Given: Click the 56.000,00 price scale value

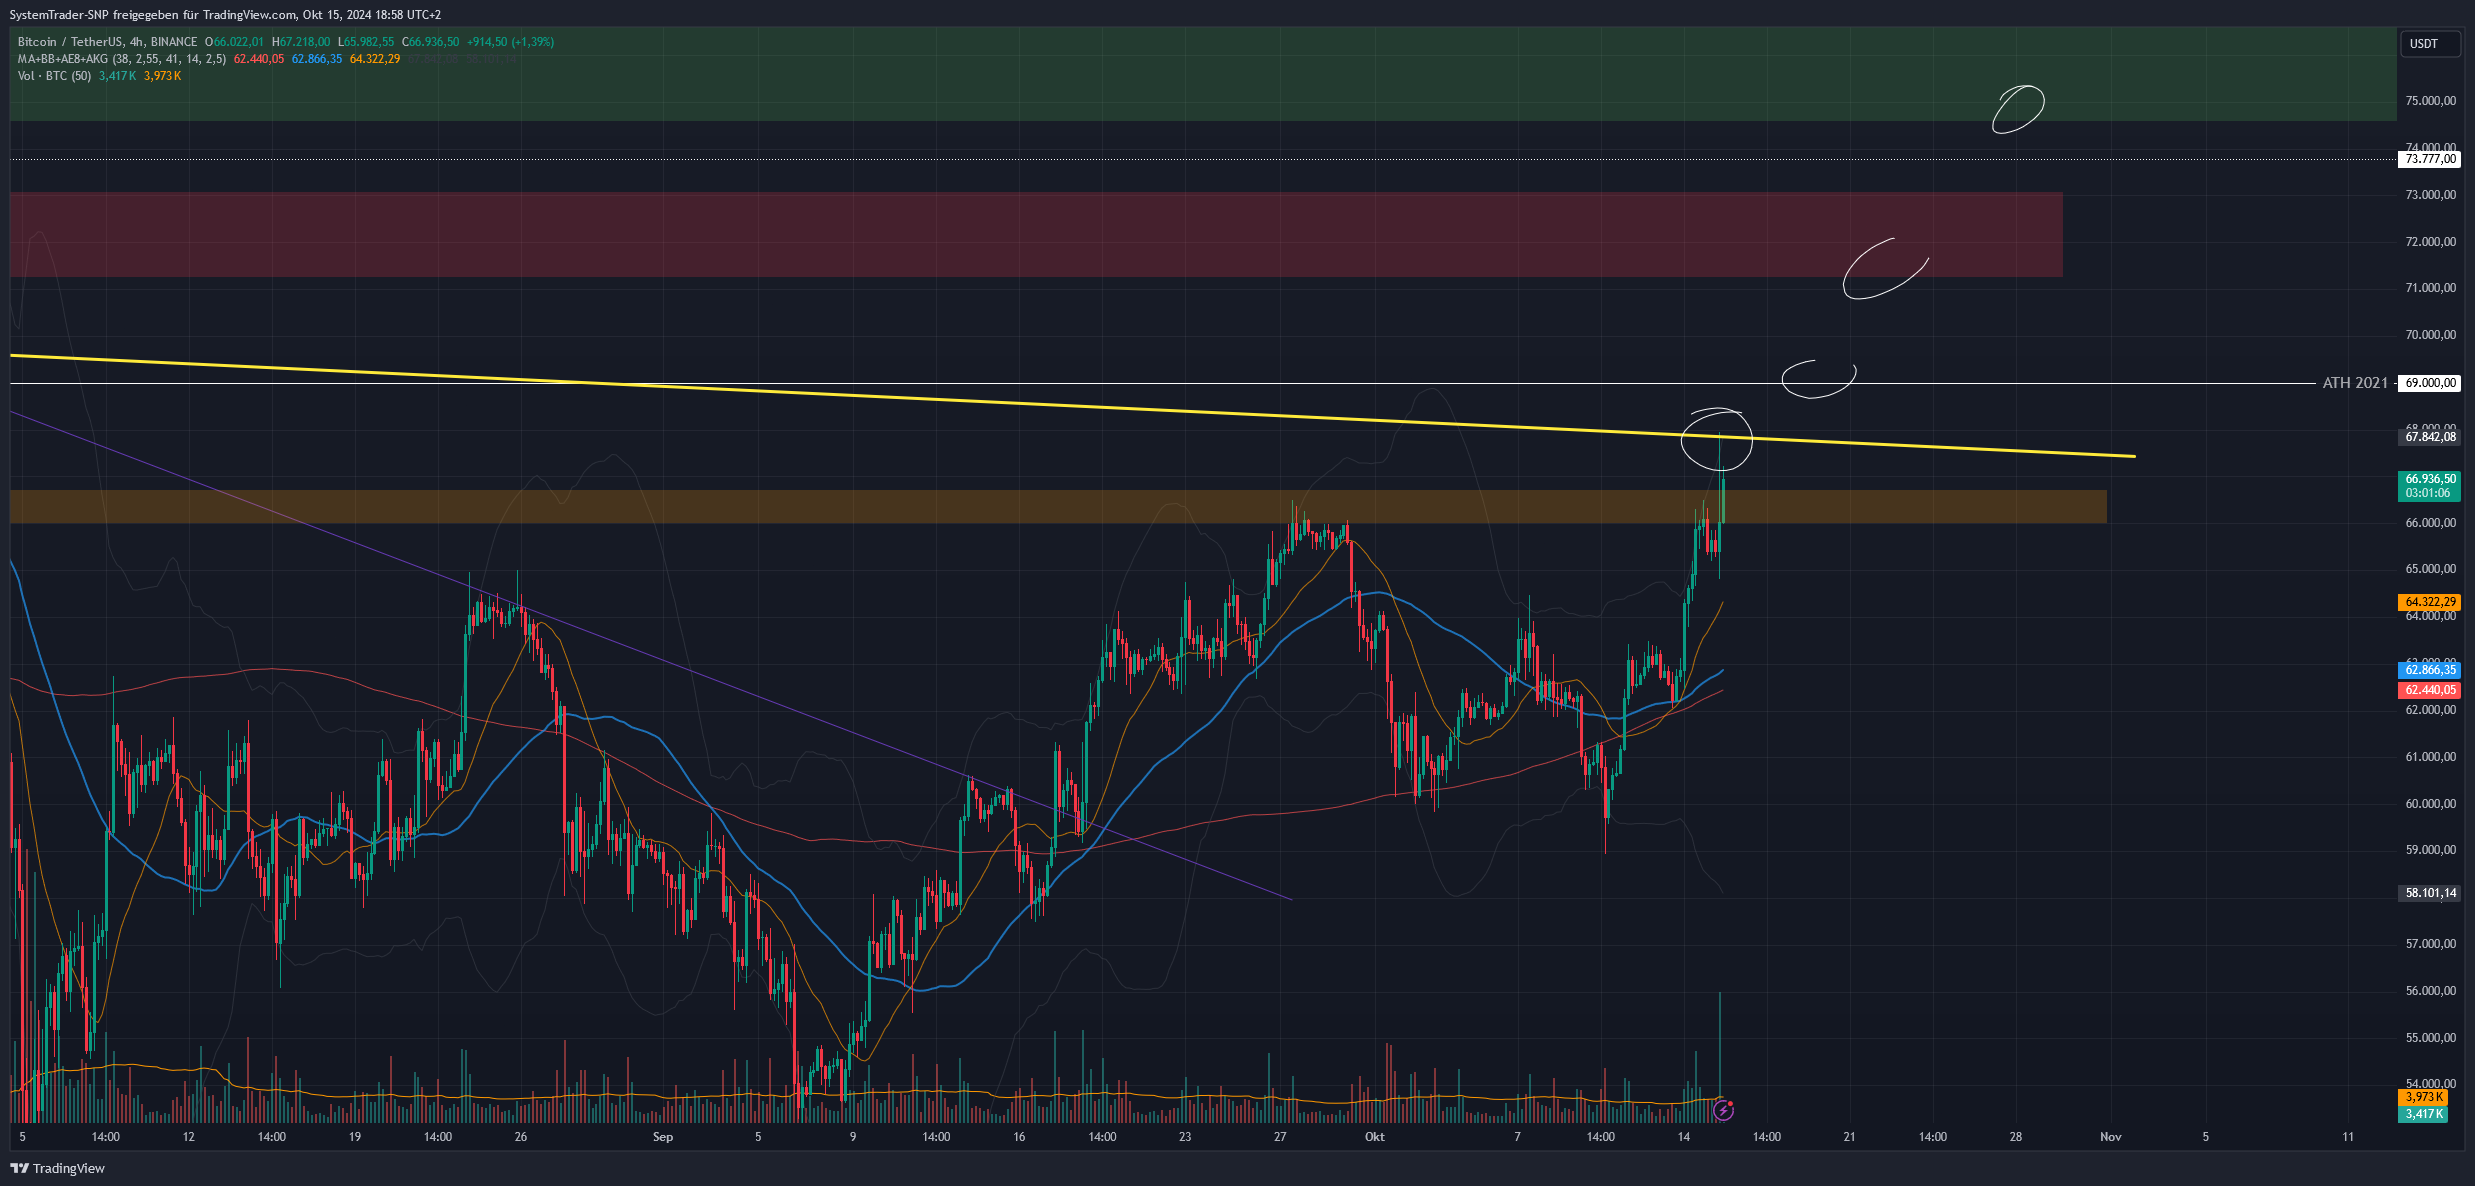Looking at the screenshot, I should click(2430, 991).
